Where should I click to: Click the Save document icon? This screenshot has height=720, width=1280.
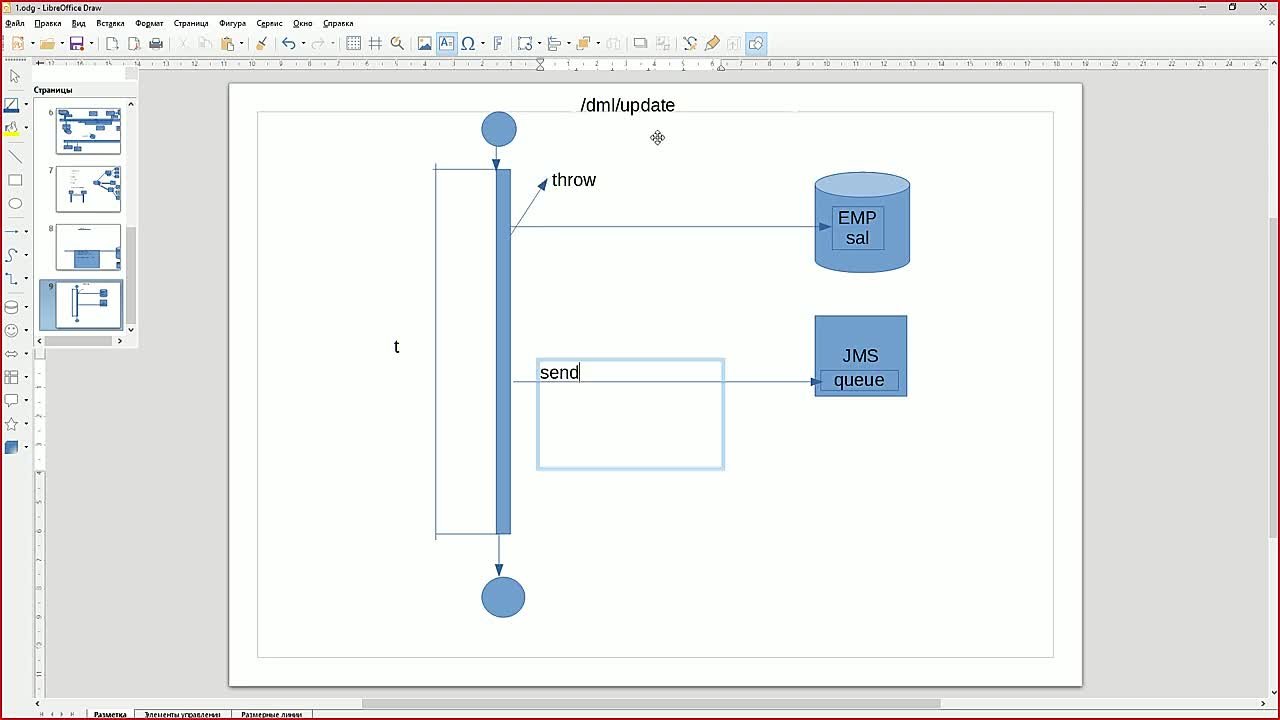76,43
